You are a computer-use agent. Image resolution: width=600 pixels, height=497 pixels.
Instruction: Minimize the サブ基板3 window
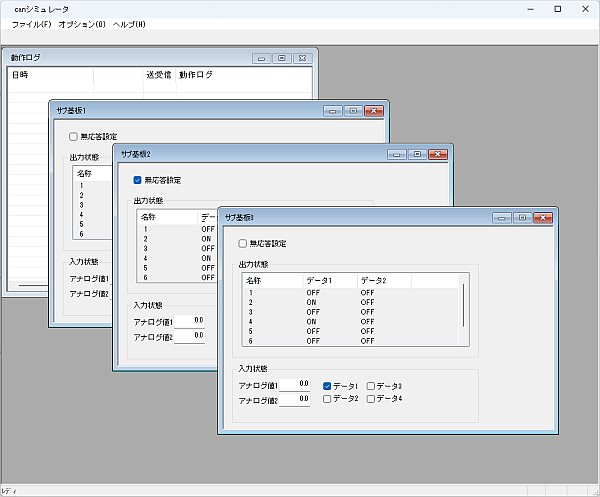coord(500,217)
